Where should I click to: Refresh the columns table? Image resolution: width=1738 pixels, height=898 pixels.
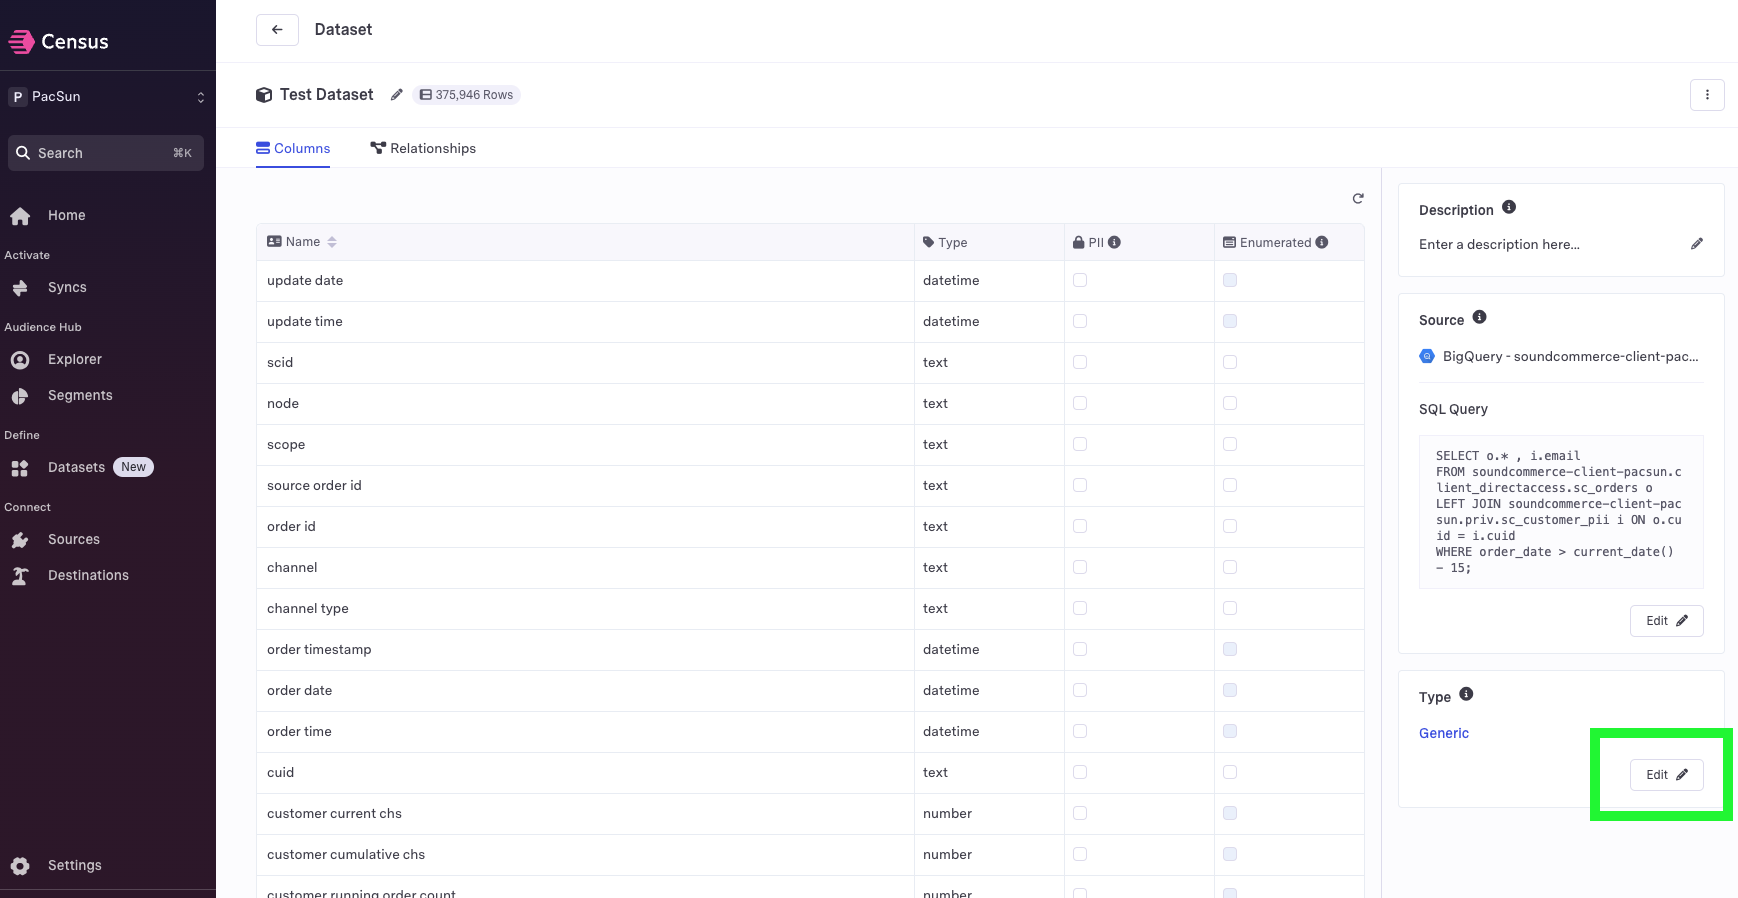coord(1358,199)
